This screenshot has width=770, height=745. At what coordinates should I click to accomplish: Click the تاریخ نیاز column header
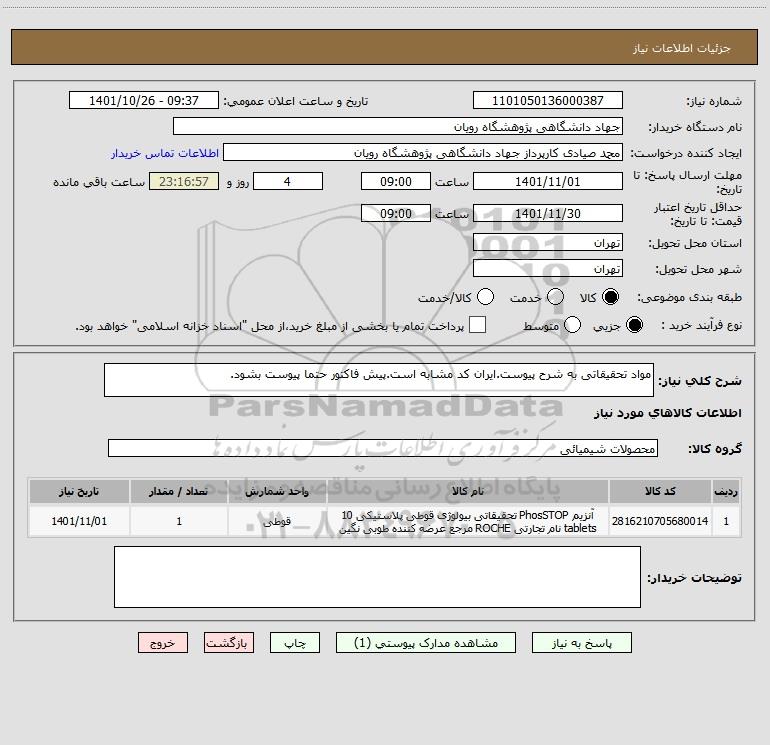79,491
